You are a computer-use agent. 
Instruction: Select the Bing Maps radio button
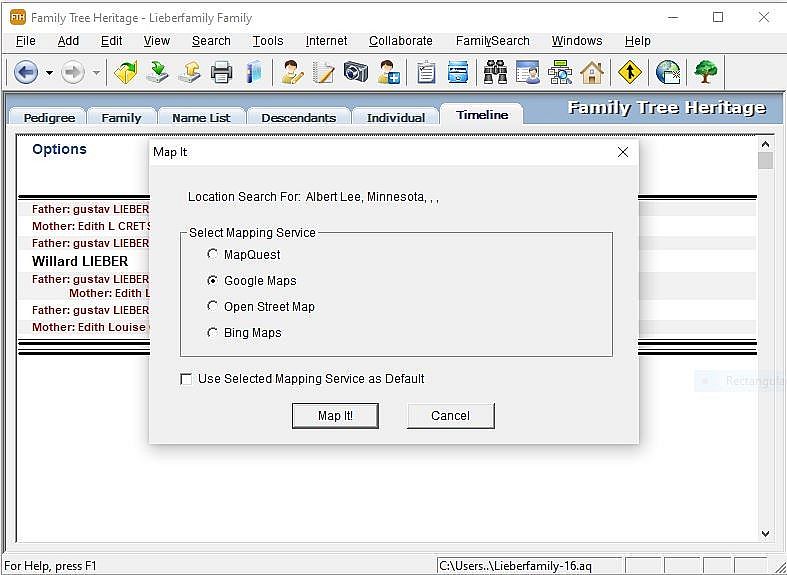212,333
